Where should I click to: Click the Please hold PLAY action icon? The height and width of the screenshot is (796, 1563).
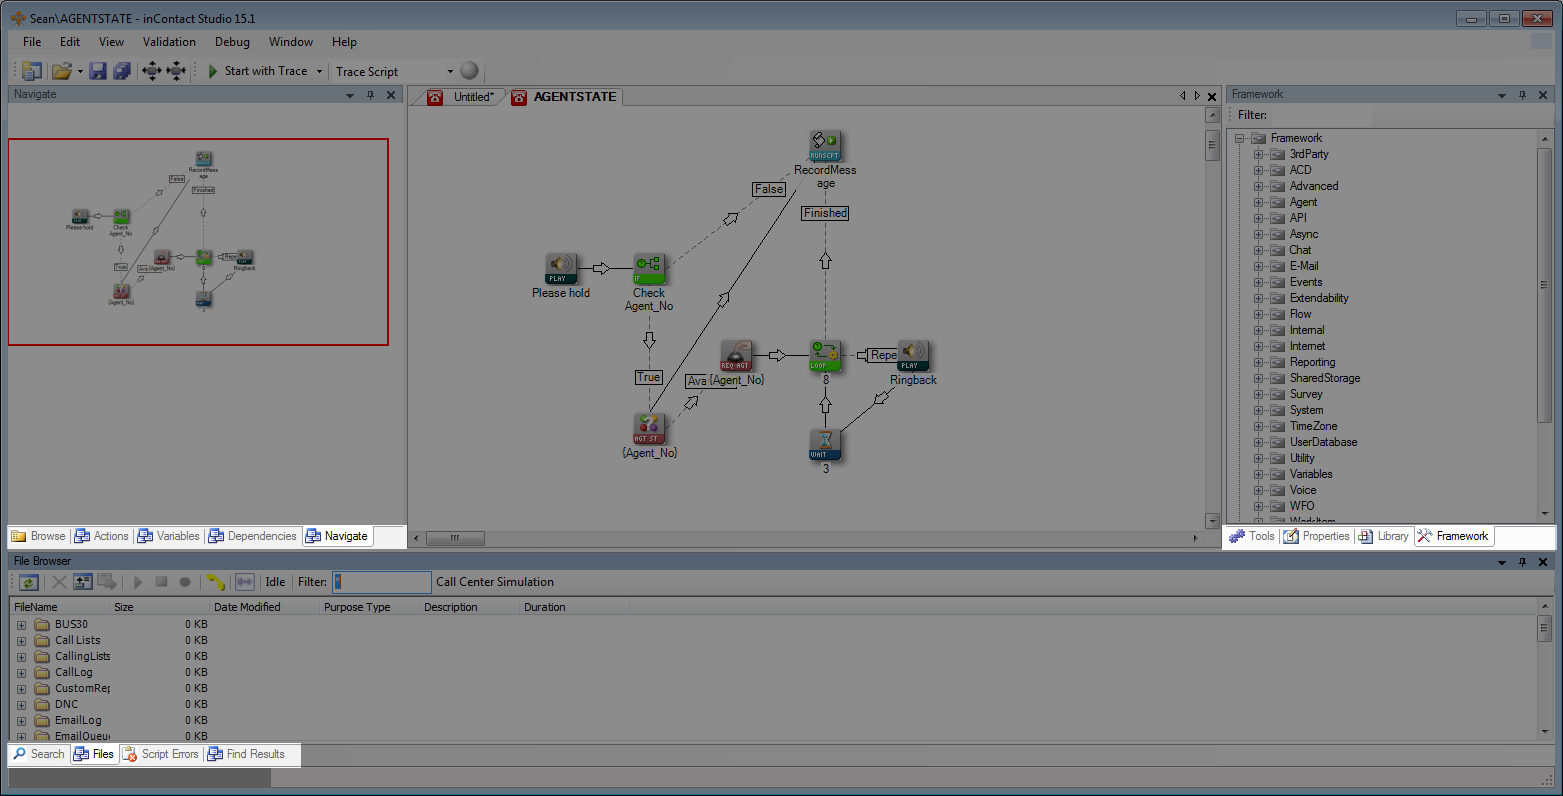pyautogui.click(x=561, y=269)
